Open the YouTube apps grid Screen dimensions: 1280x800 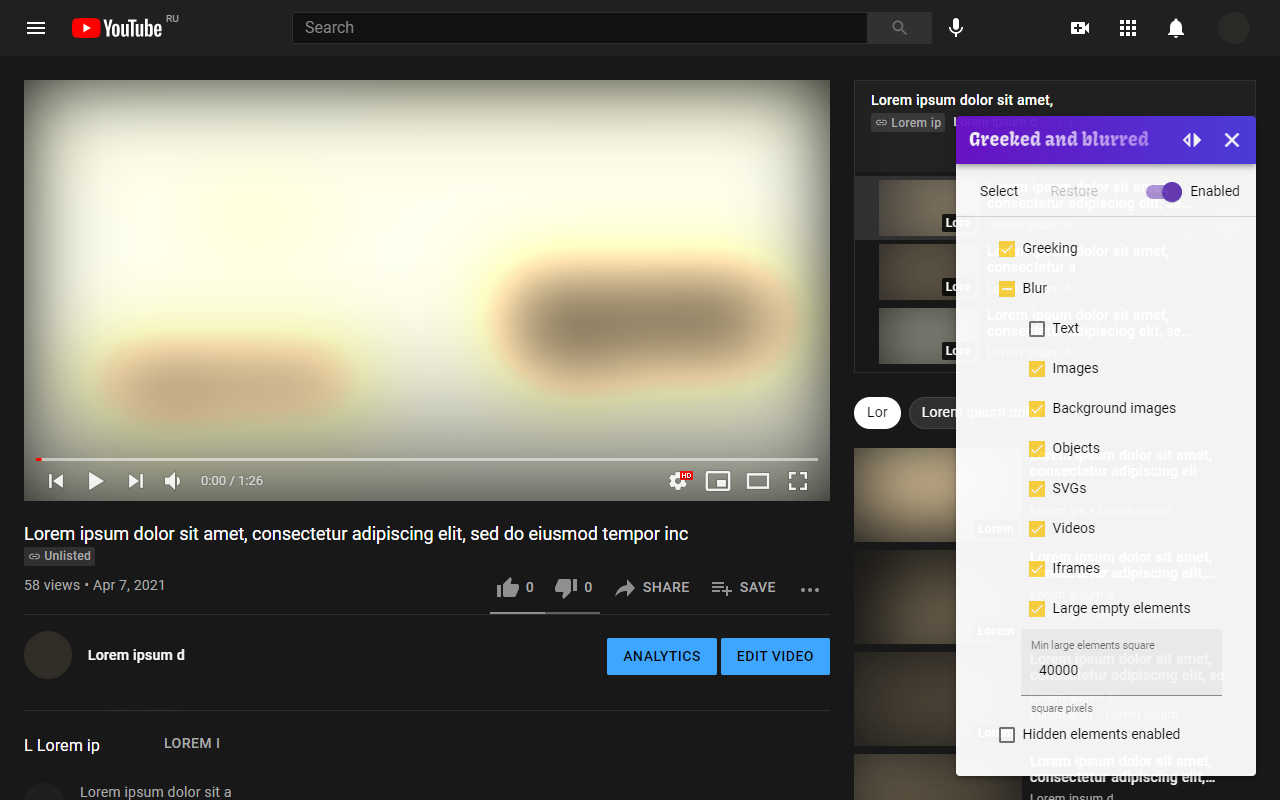1128,28
